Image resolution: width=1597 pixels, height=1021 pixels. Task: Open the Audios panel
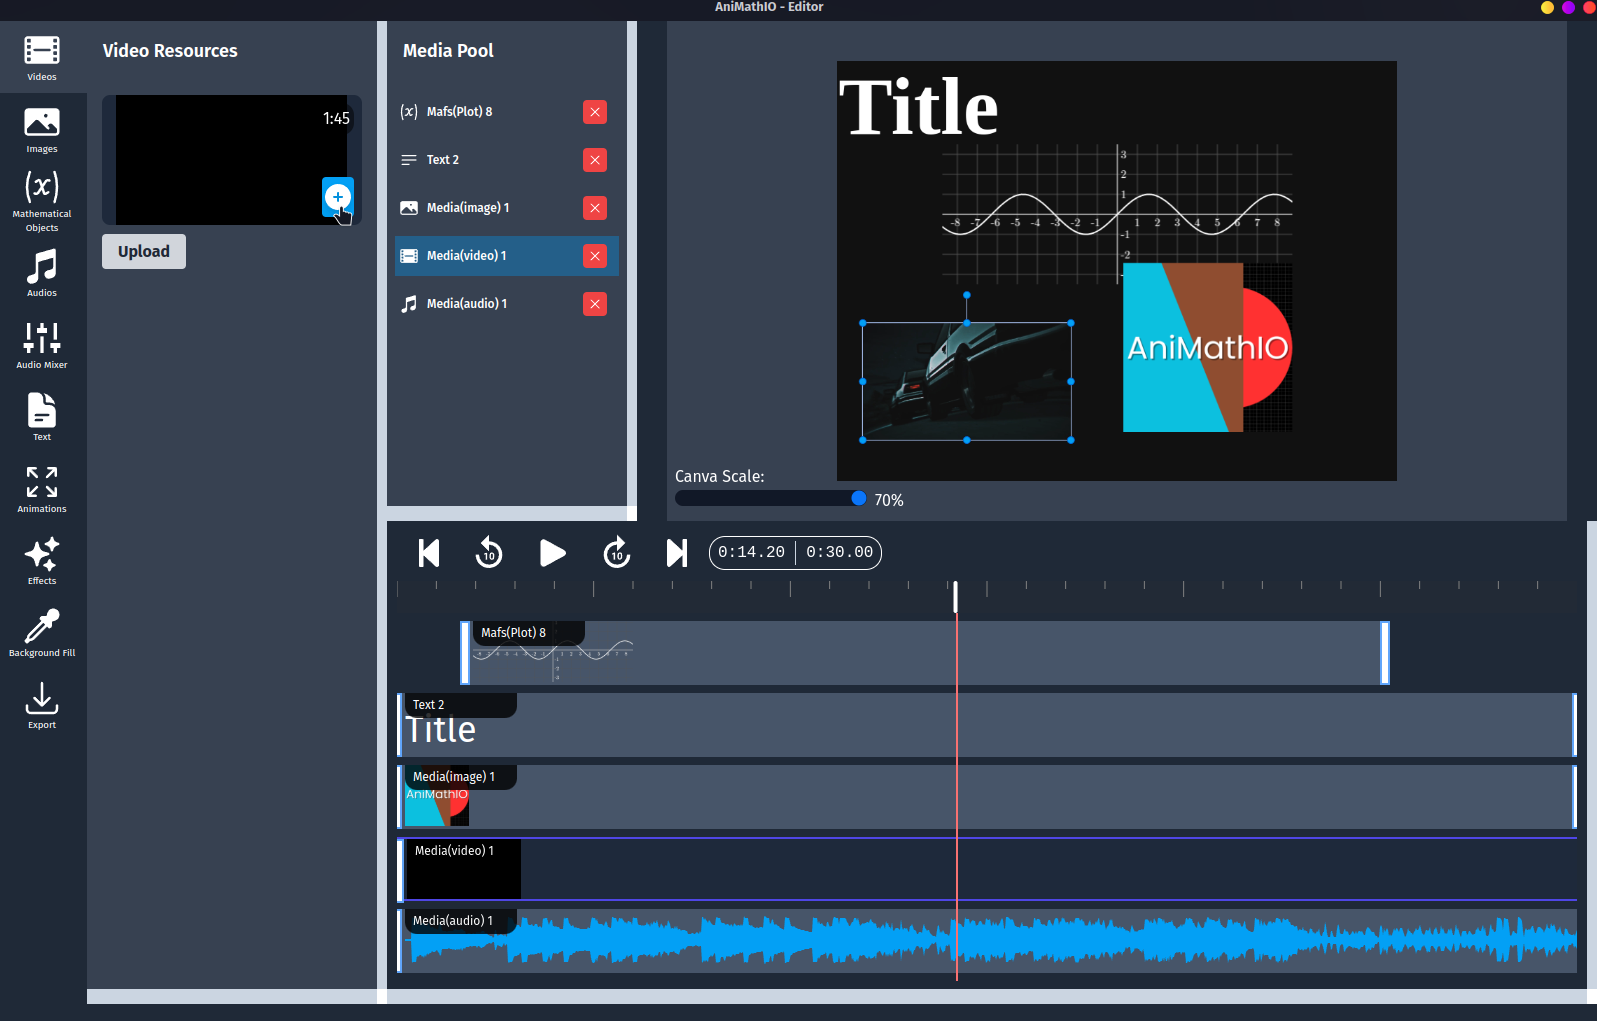click(x=42, y=274)
